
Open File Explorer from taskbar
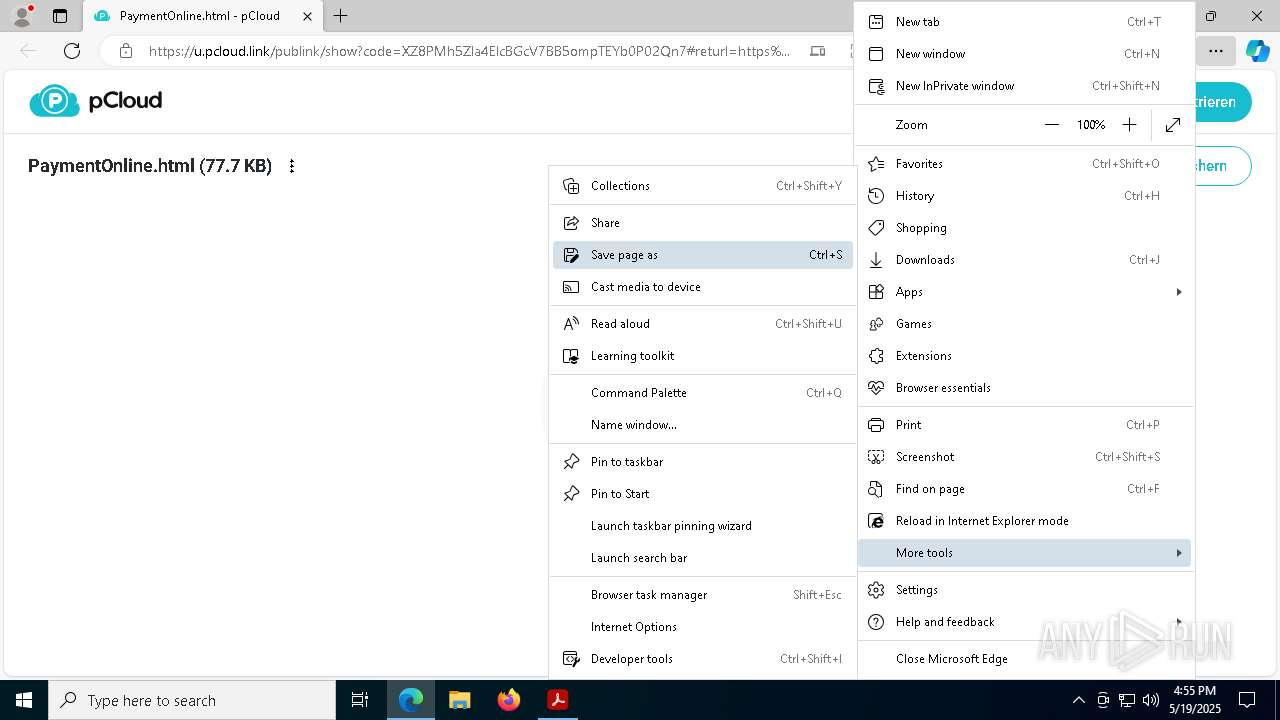pos(459,700)
